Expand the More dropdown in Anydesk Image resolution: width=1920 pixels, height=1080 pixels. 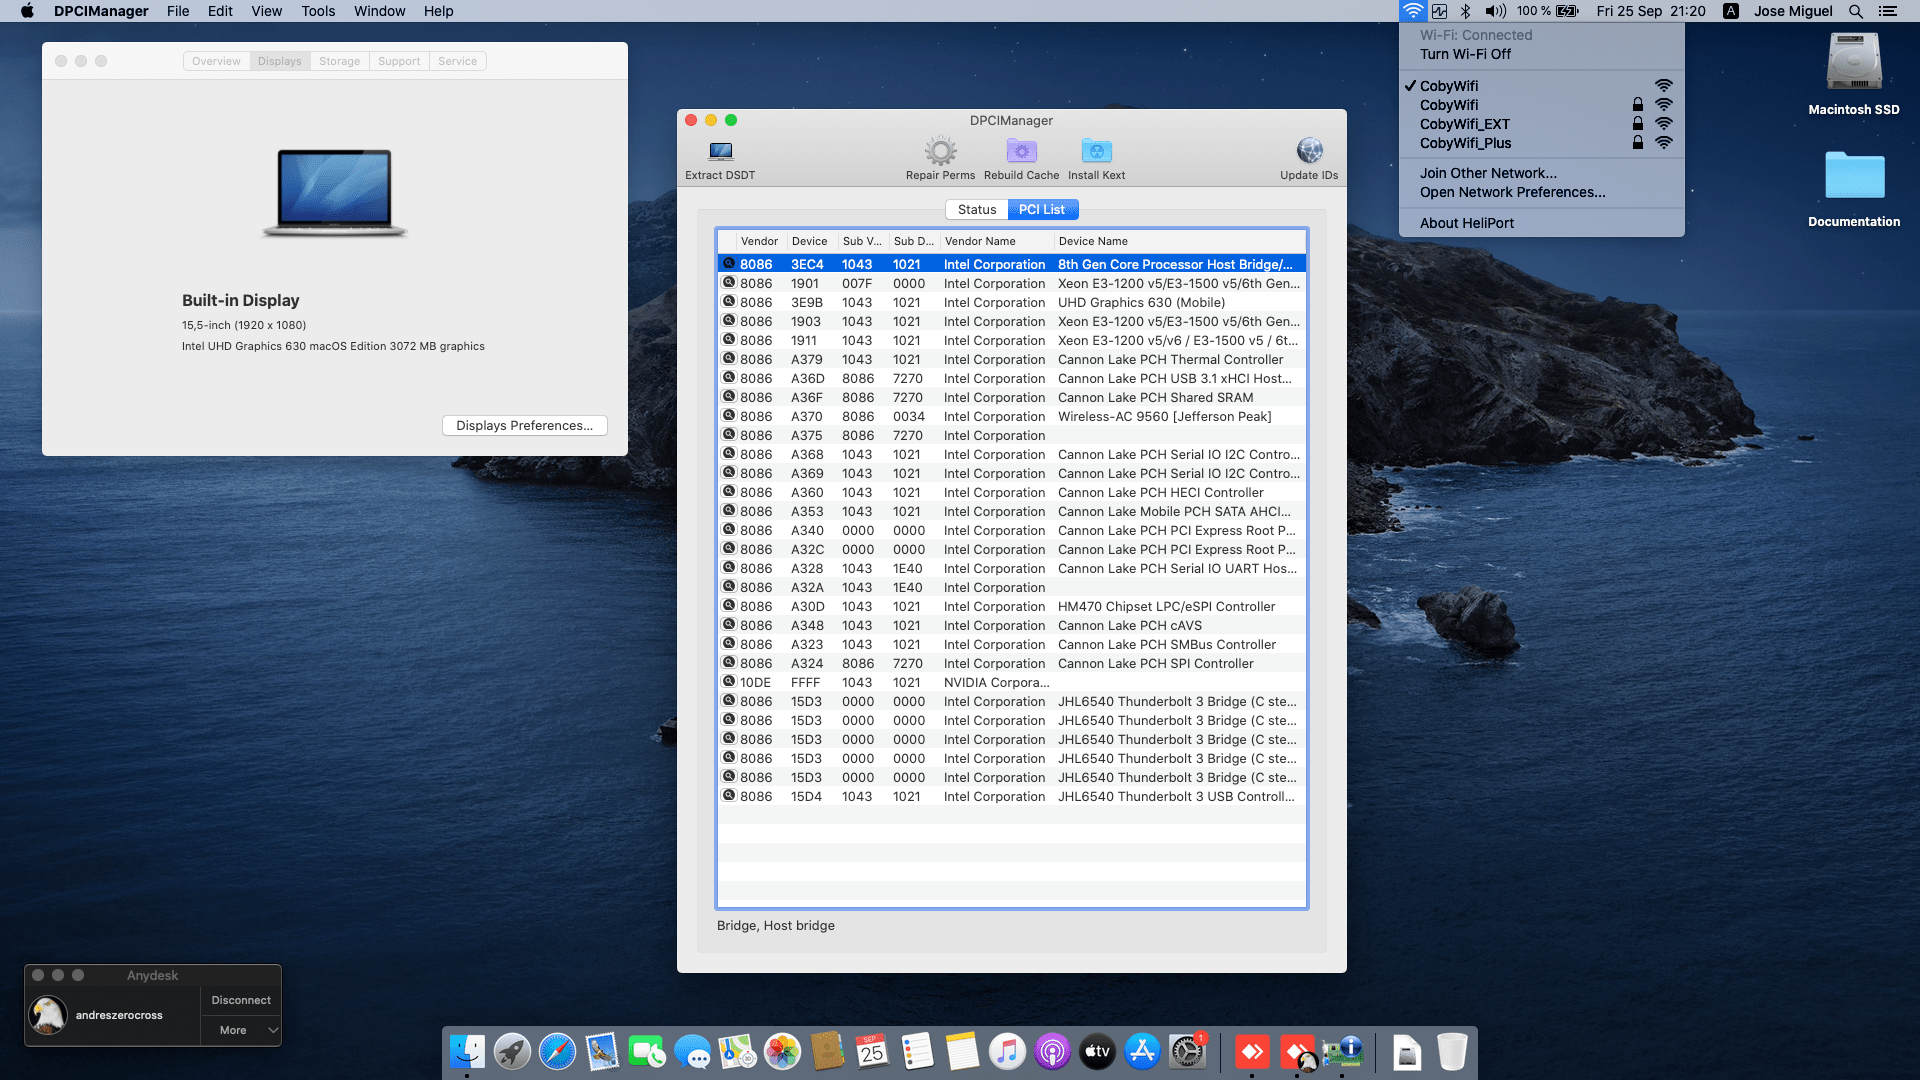[x=241, y=1030]
